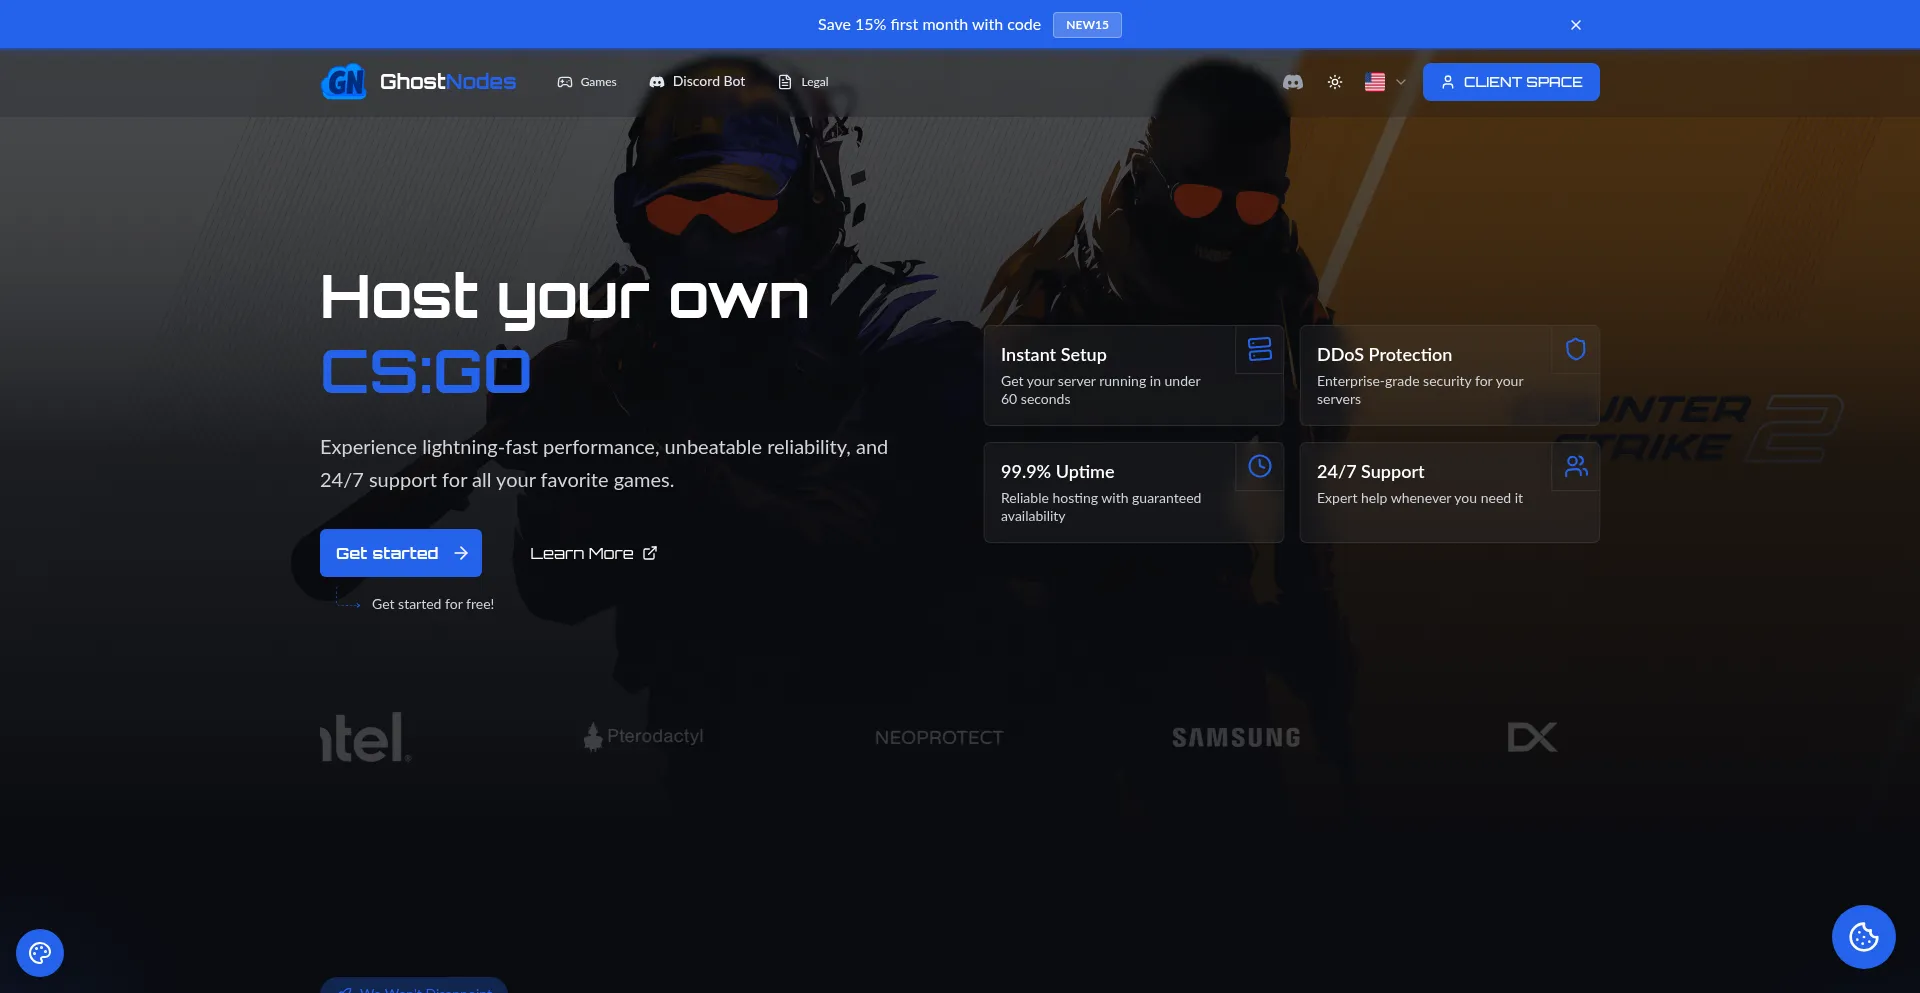Click the Get started button
1920x993 pixels.
pyautogui.click(x=400, y=553)
